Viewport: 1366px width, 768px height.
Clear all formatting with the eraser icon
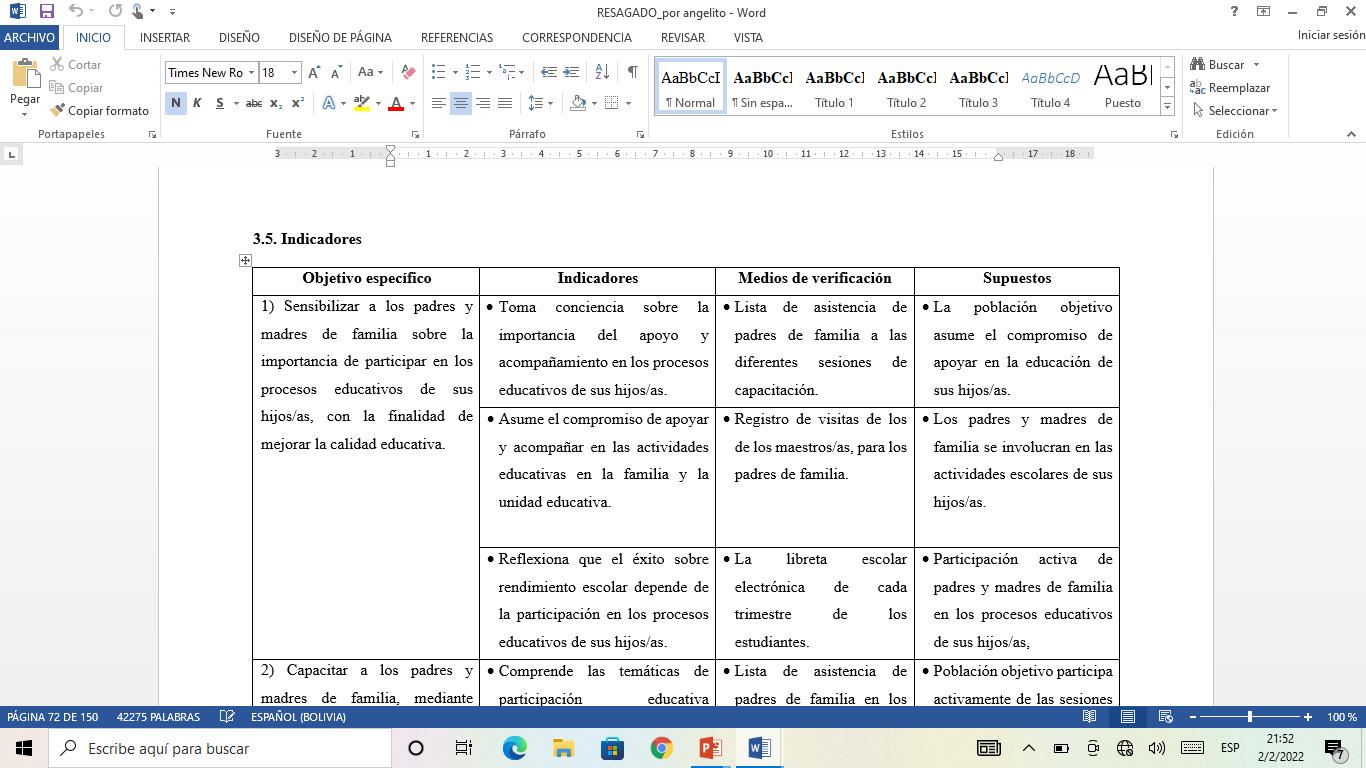pos(407,72)
